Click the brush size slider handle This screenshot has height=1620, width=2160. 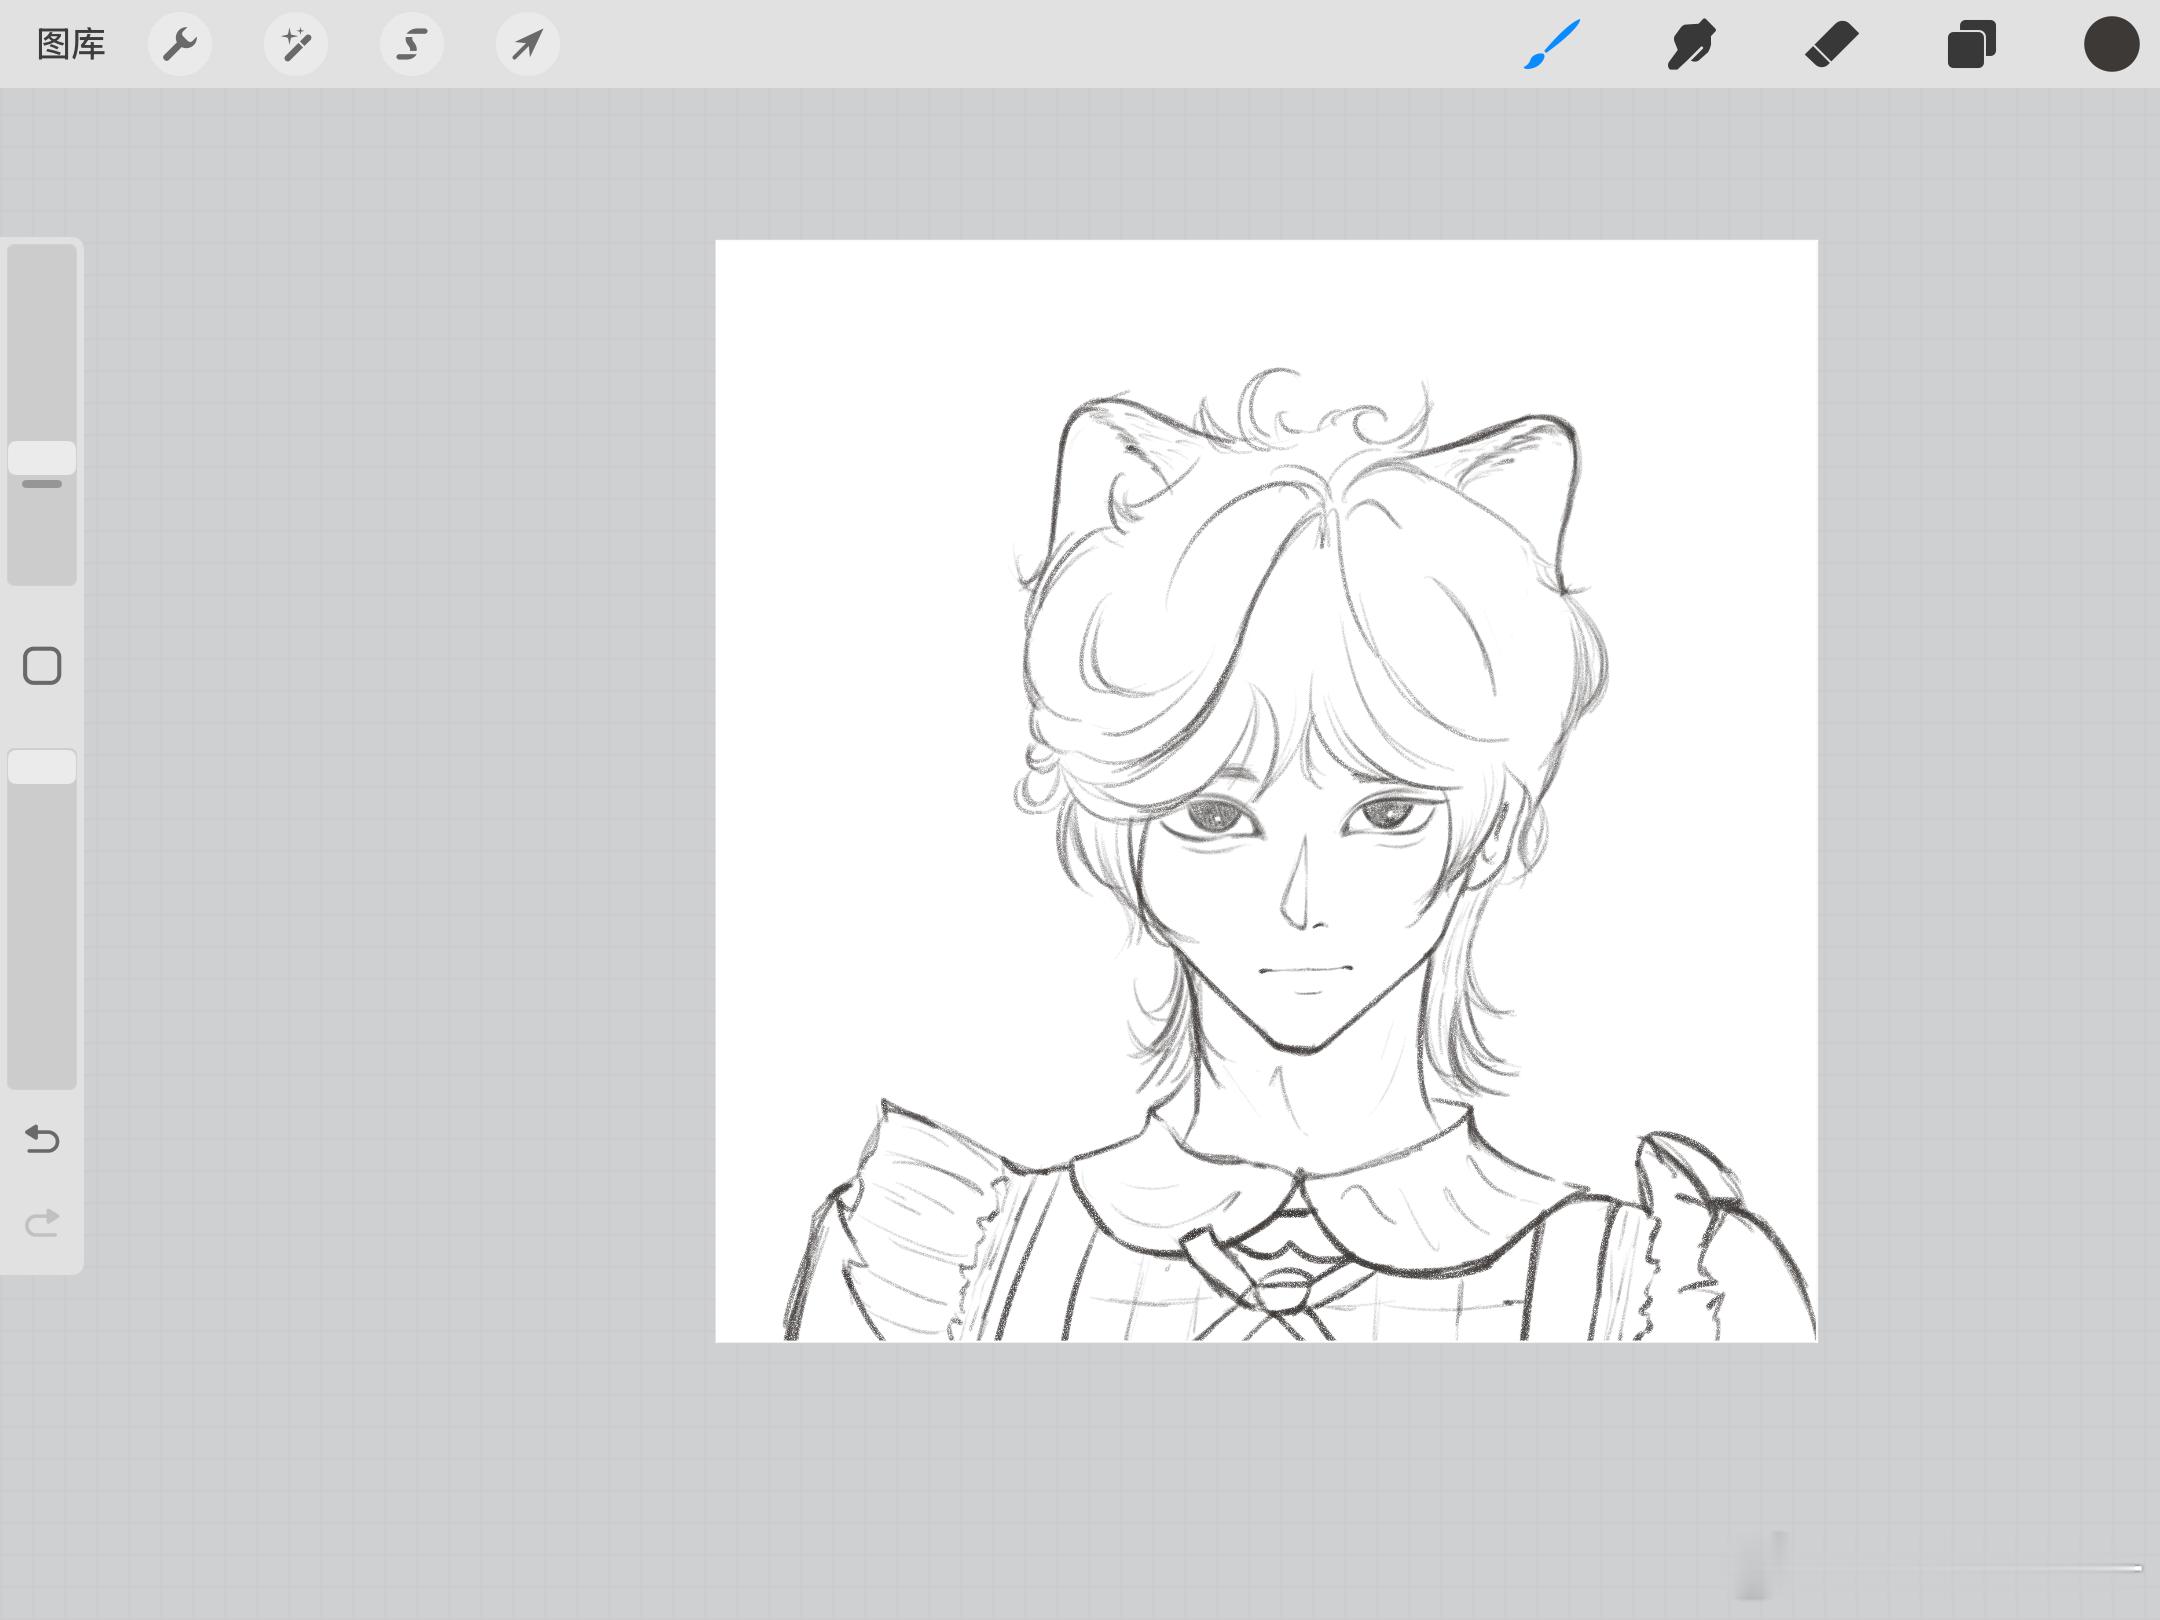[x=42, y=458]
